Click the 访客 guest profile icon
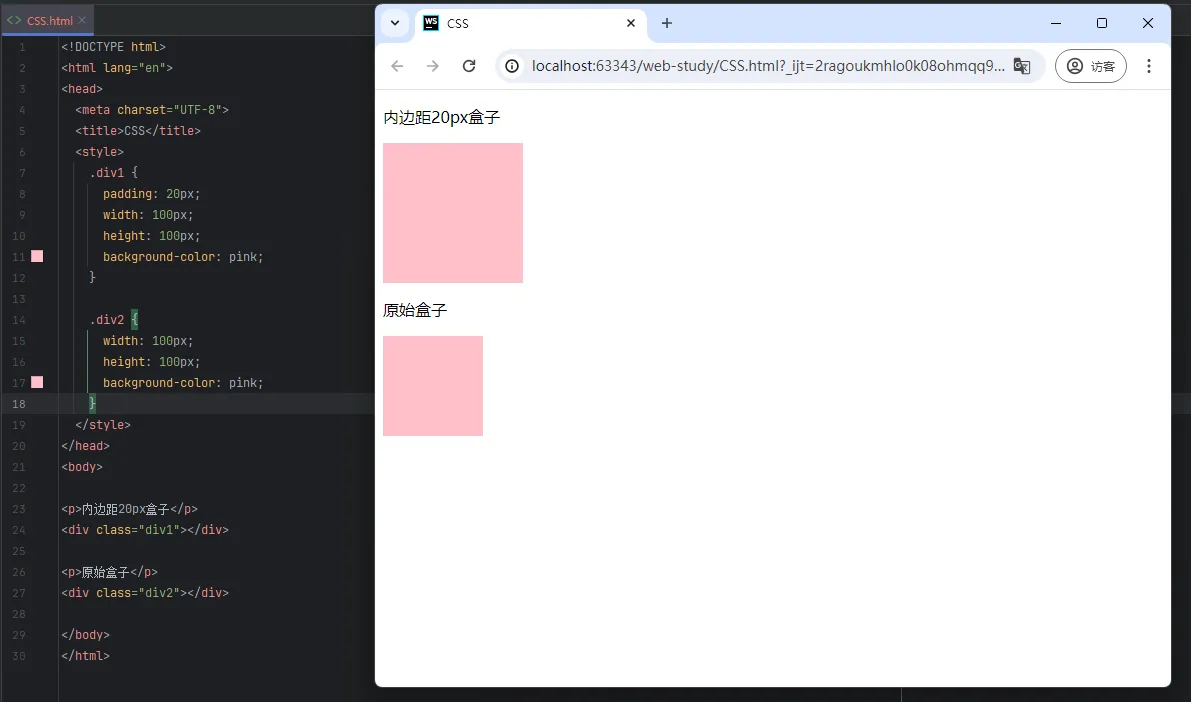Screen dimensions: 1191x702 (1090, 65)
